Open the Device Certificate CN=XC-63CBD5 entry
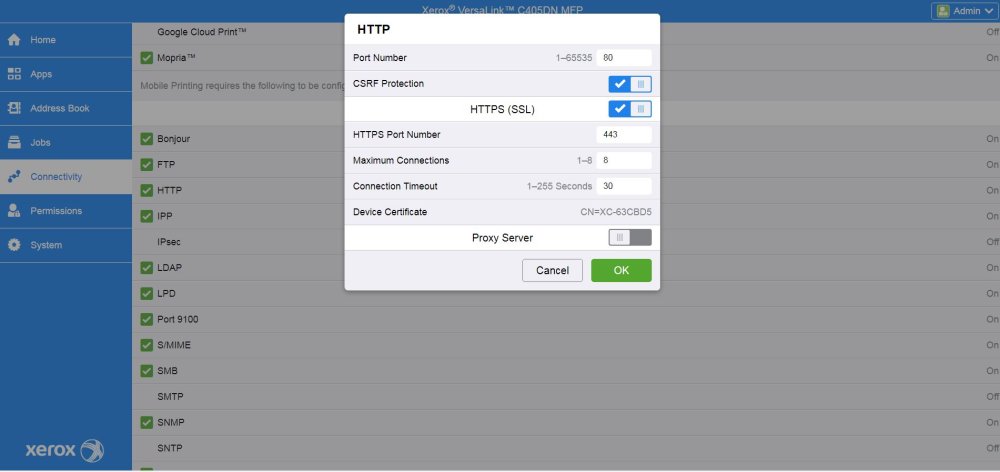Image resolution: width=1000 pixels, height=472 pixels. coord(502,212)
